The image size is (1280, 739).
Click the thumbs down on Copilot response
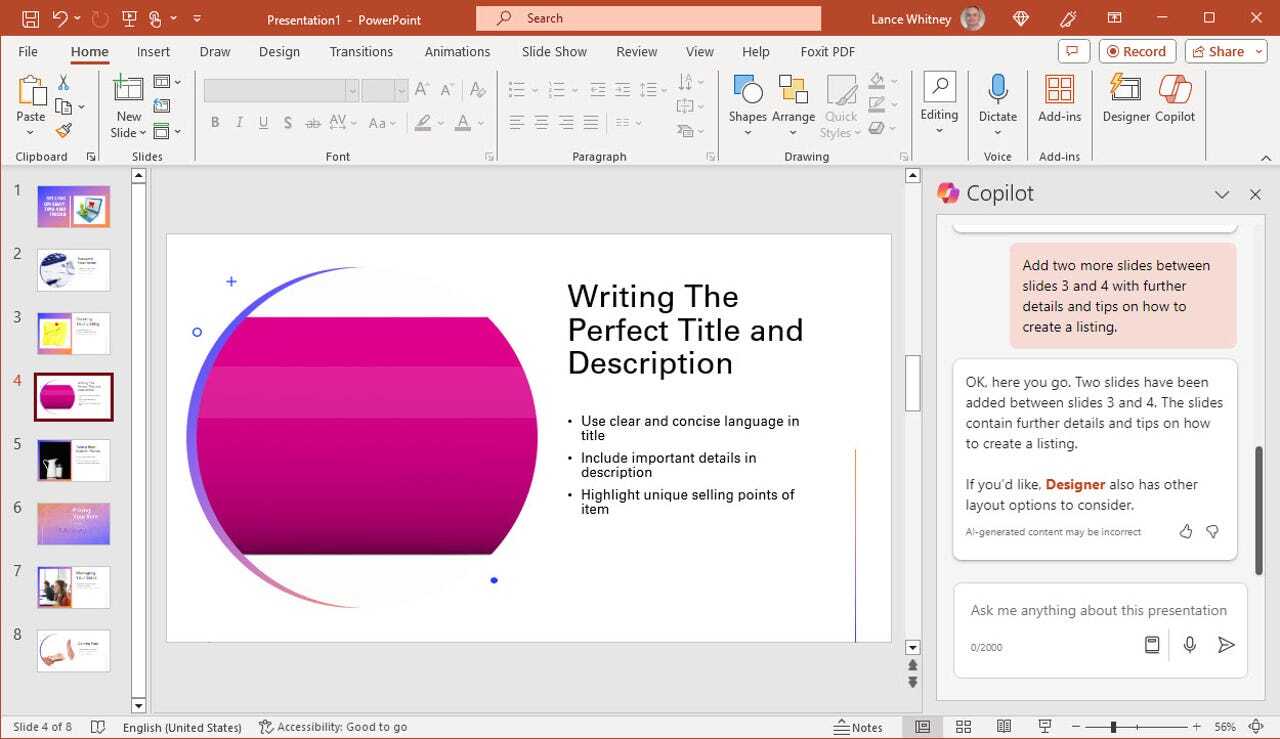[1212, 532]
